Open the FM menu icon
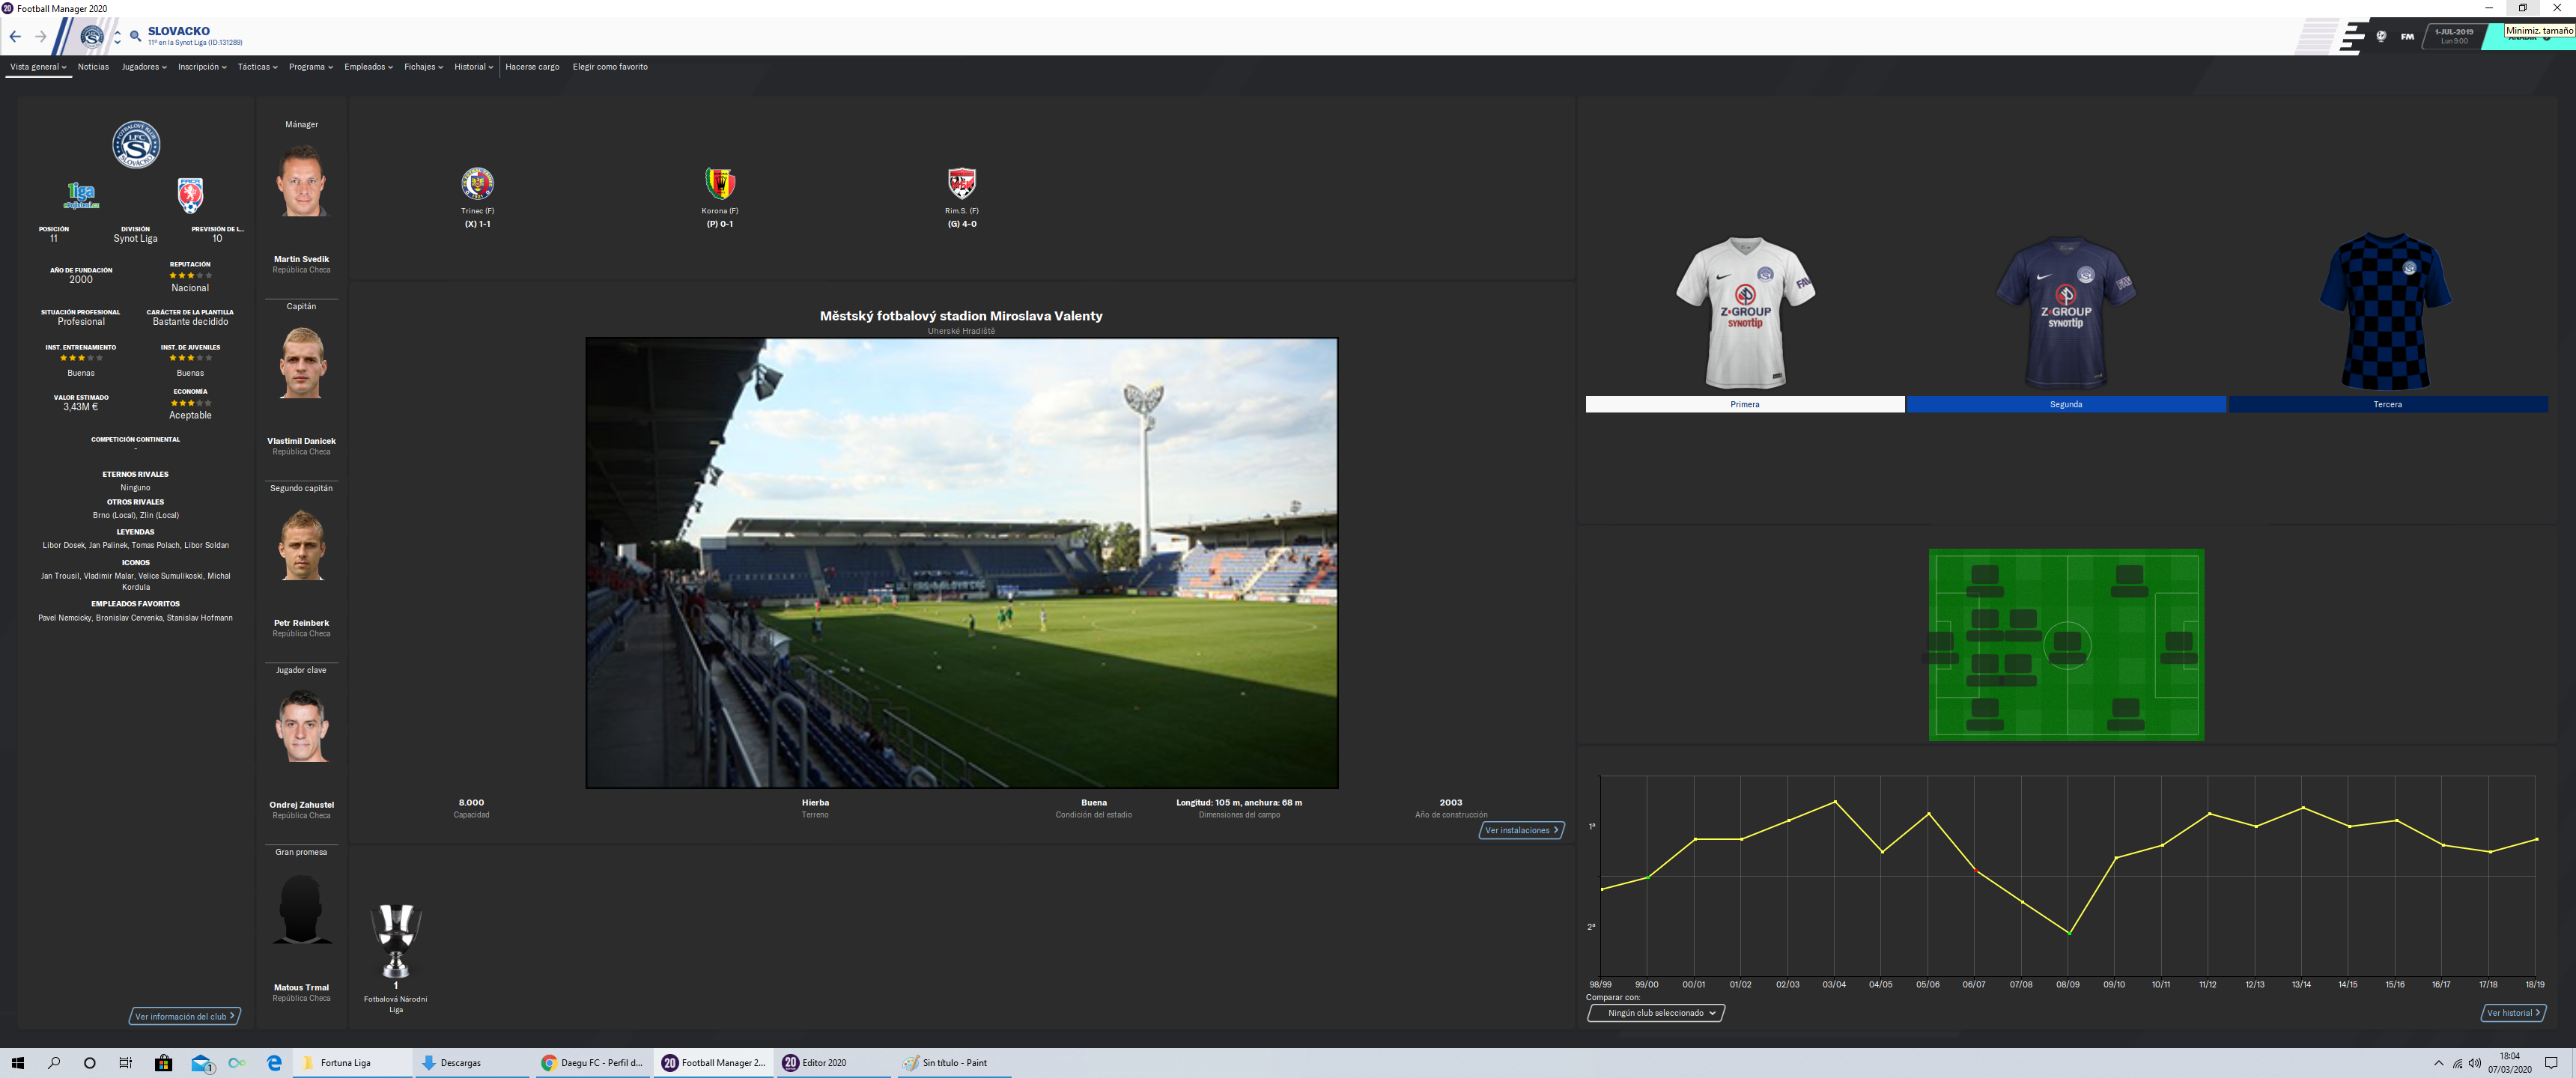This screenshot has width=2576, height=1078. (2407, 36)
